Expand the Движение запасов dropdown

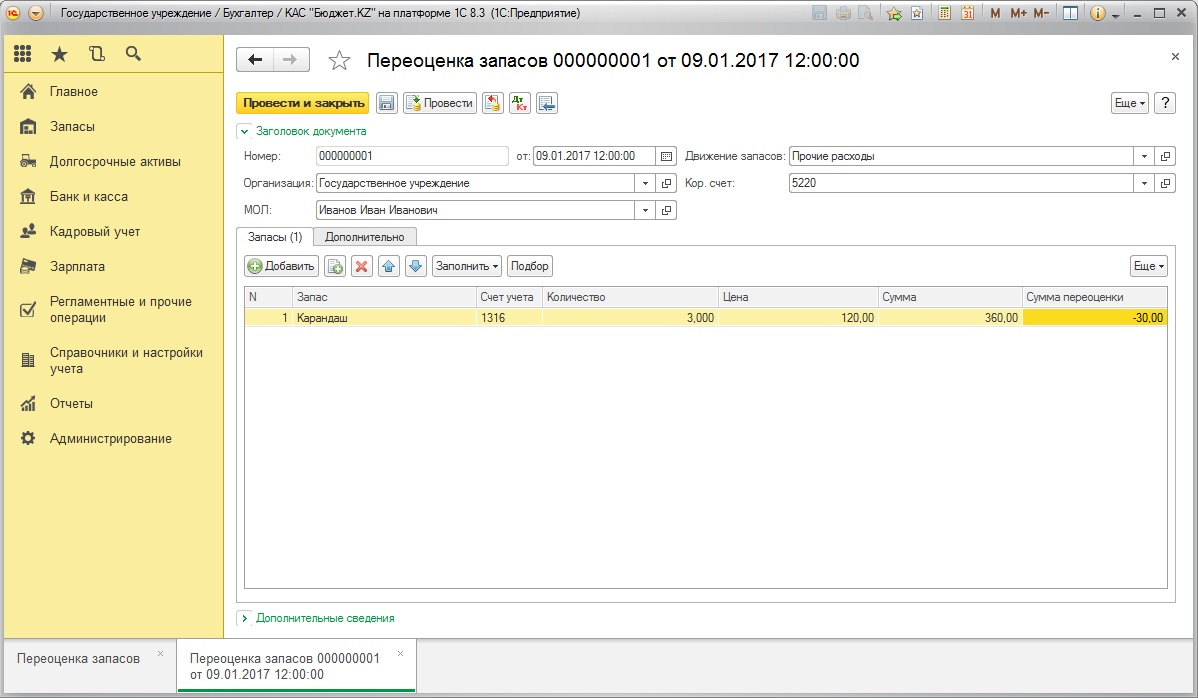pos(1144,156)
